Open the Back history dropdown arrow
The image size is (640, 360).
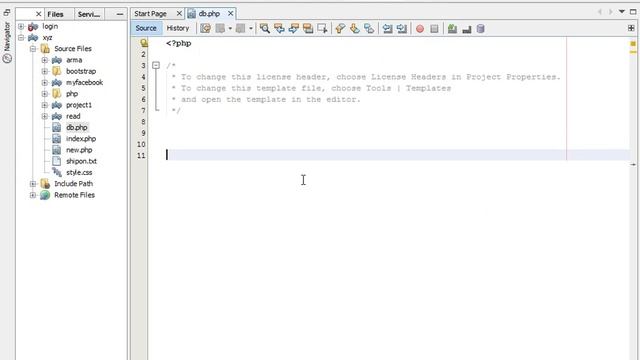(x=230, y=29)
